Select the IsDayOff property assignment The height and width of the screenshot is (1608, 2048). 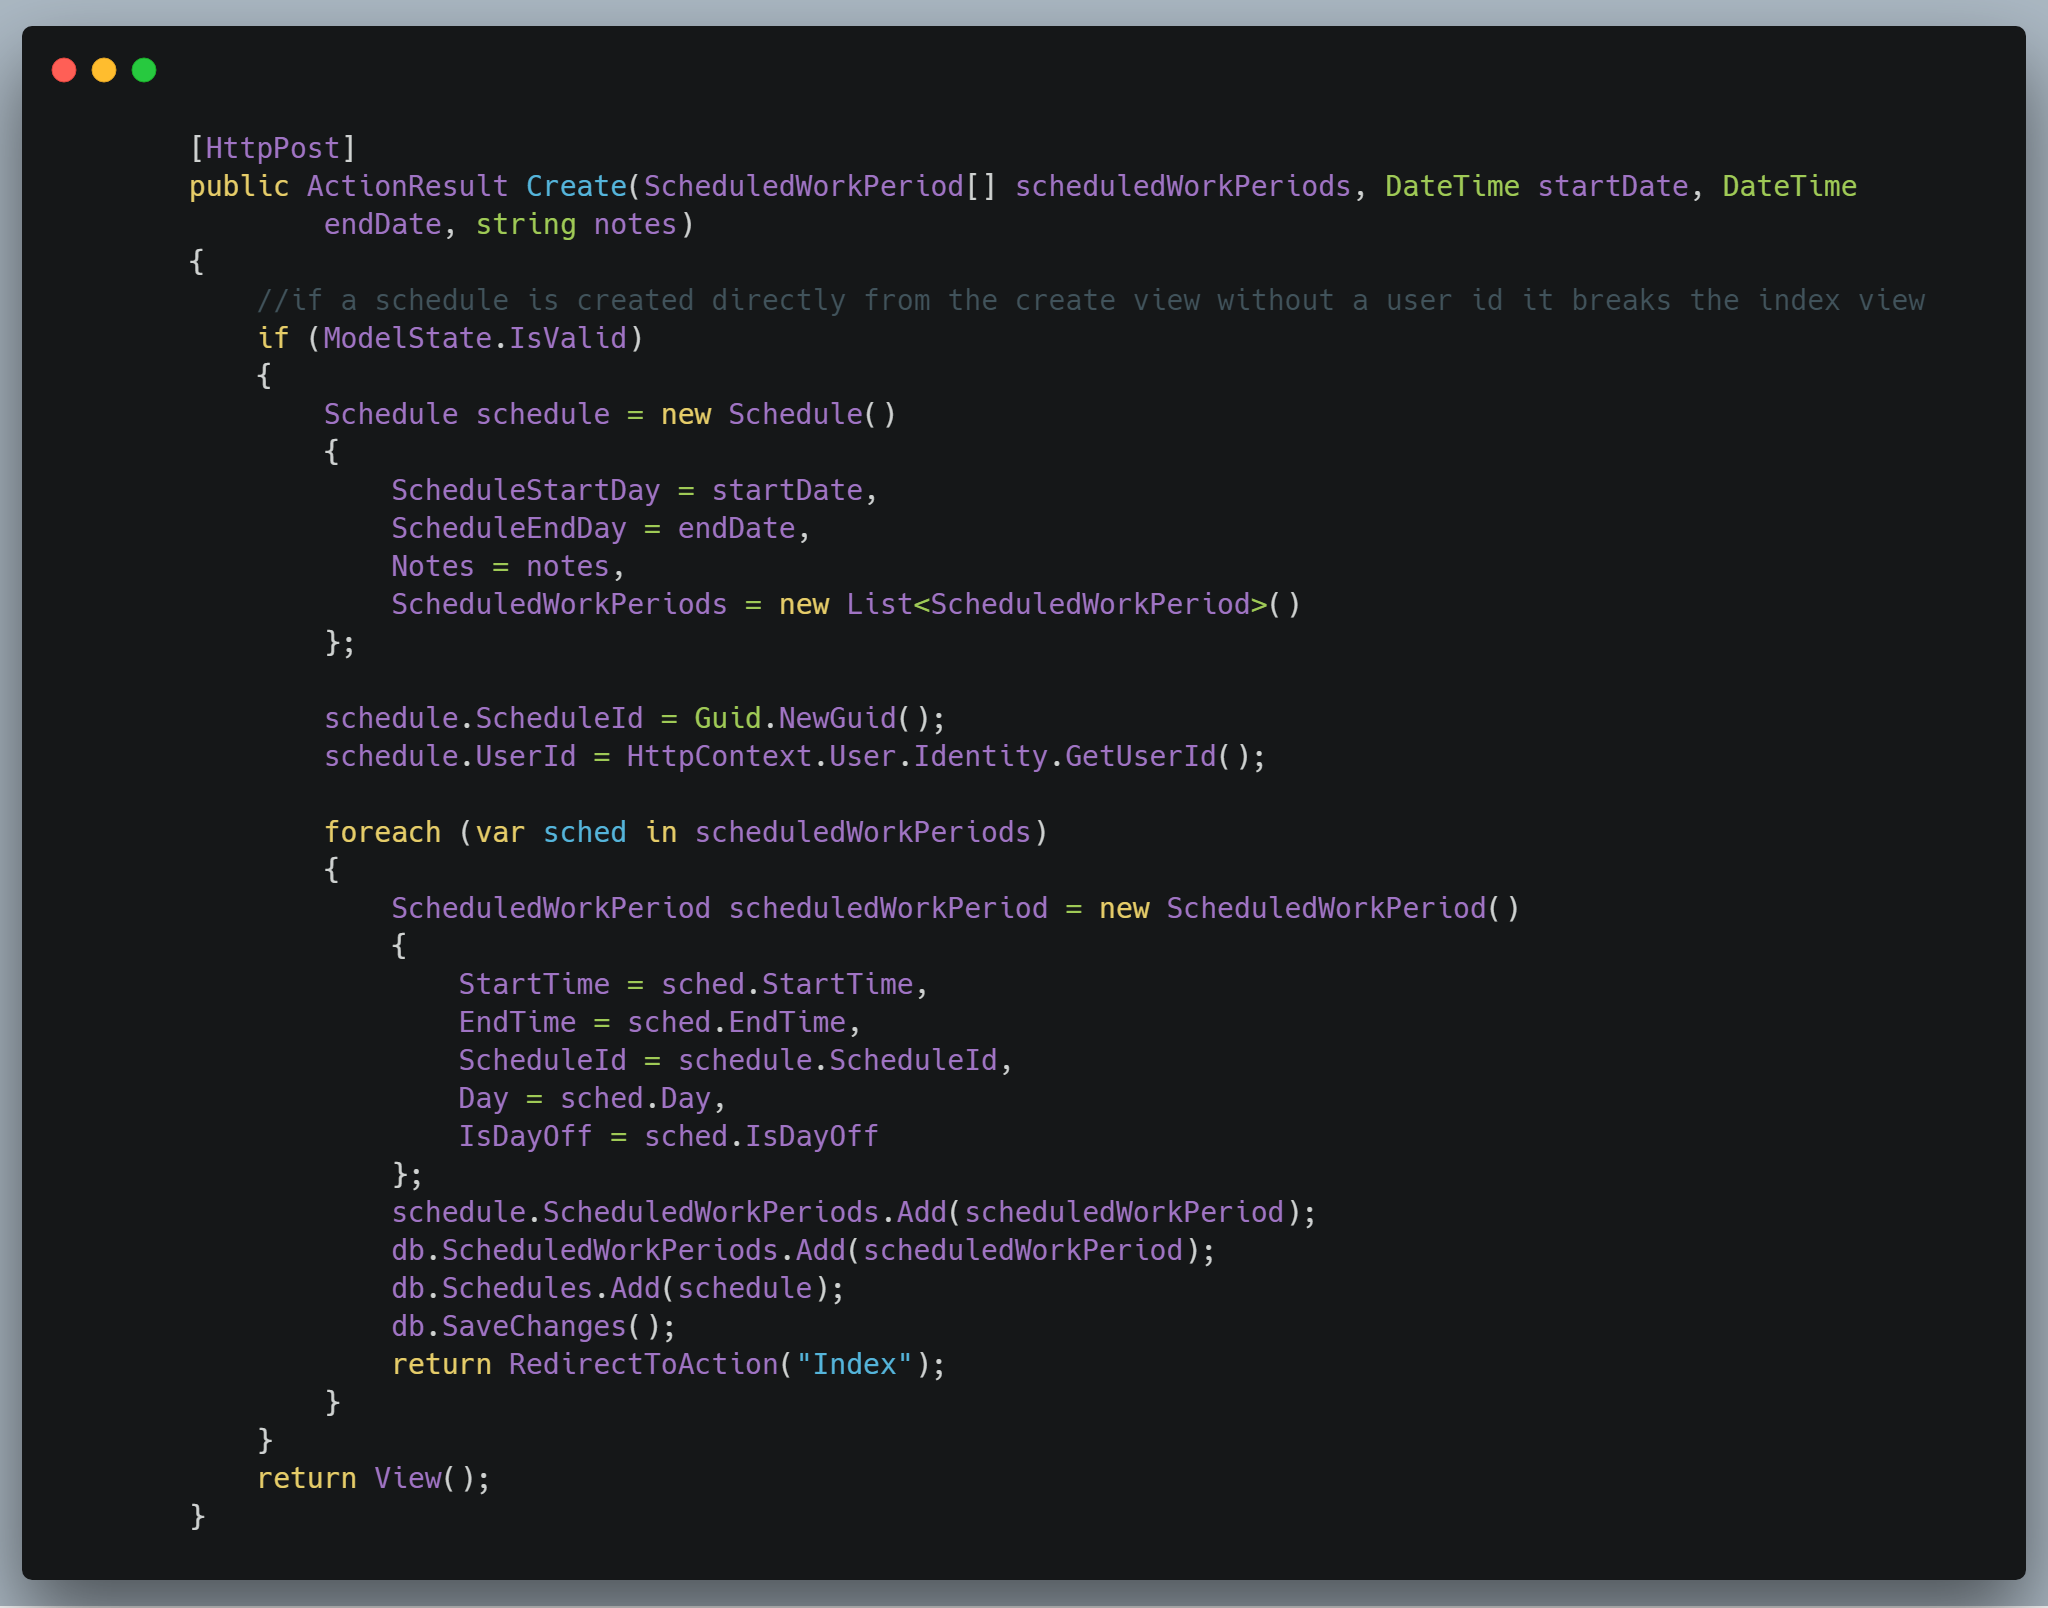668,1135
